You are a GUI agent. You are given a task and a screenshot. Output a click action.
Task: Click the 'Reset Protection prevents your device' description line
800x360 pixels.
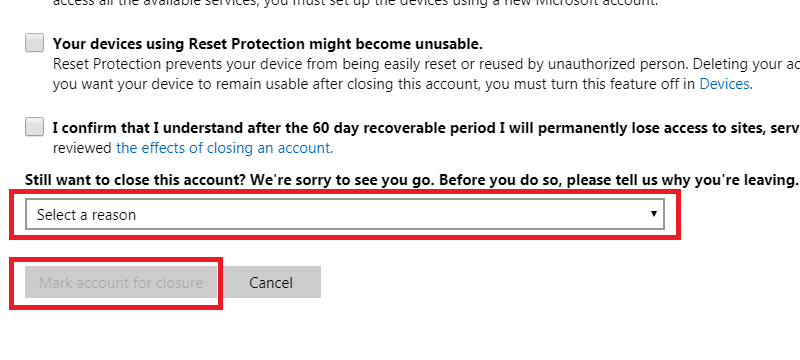tap(426, 64)
